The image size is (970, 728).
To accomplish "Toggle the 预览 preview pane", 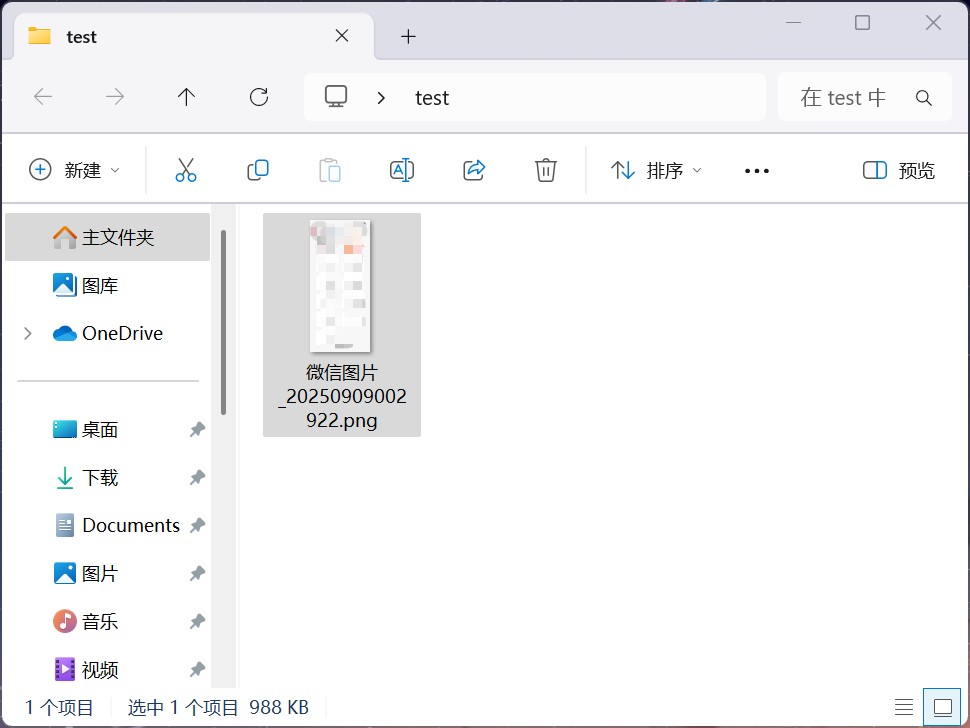I will [898, 170].
